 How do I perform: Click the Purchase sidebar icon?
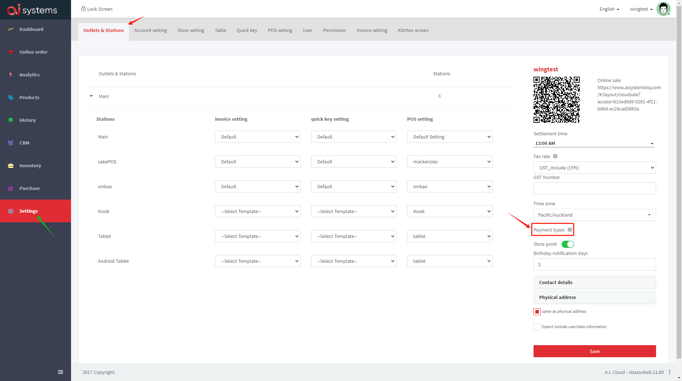[x=10, y=188]
